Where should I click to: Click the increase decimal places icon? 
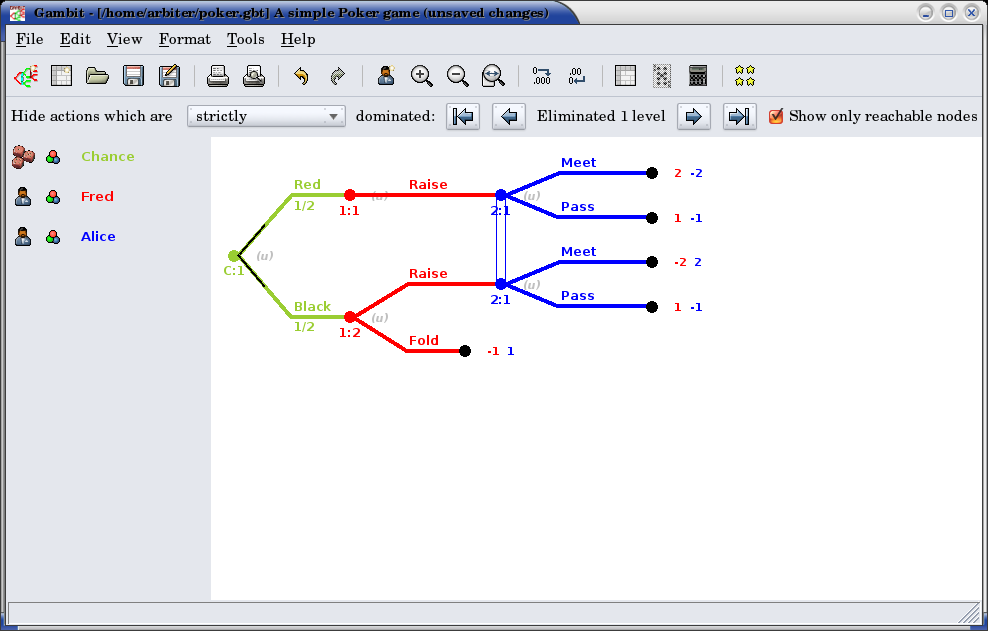pyautogui.click(x=542, y=76)
